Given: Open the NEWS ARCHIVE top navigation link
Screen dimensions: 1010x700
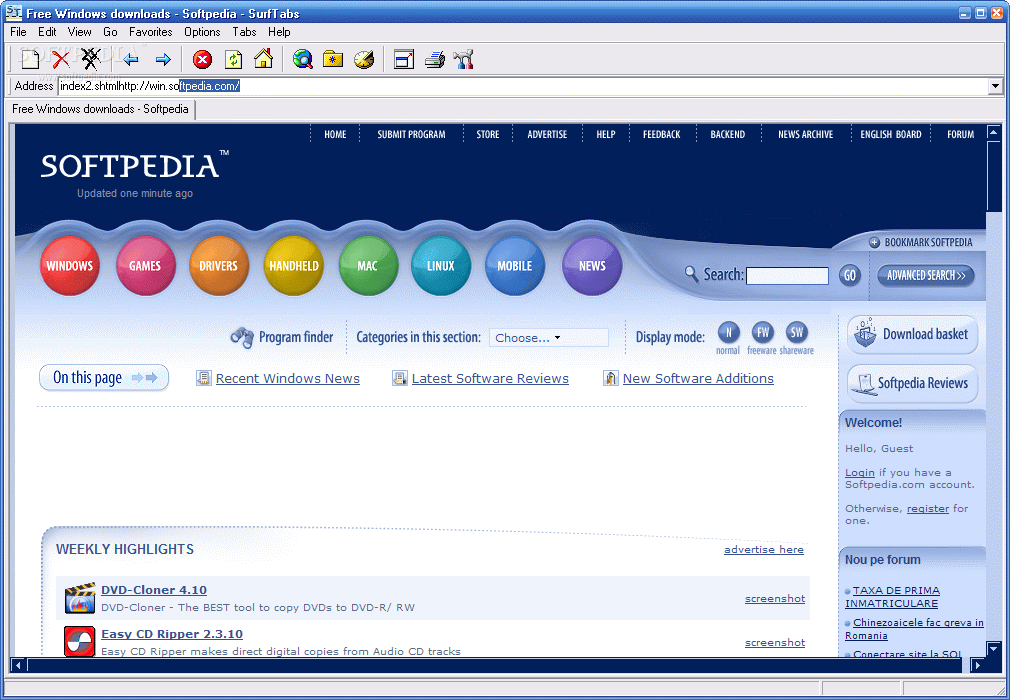Looking at the screenshot, I should coord(805,135).
